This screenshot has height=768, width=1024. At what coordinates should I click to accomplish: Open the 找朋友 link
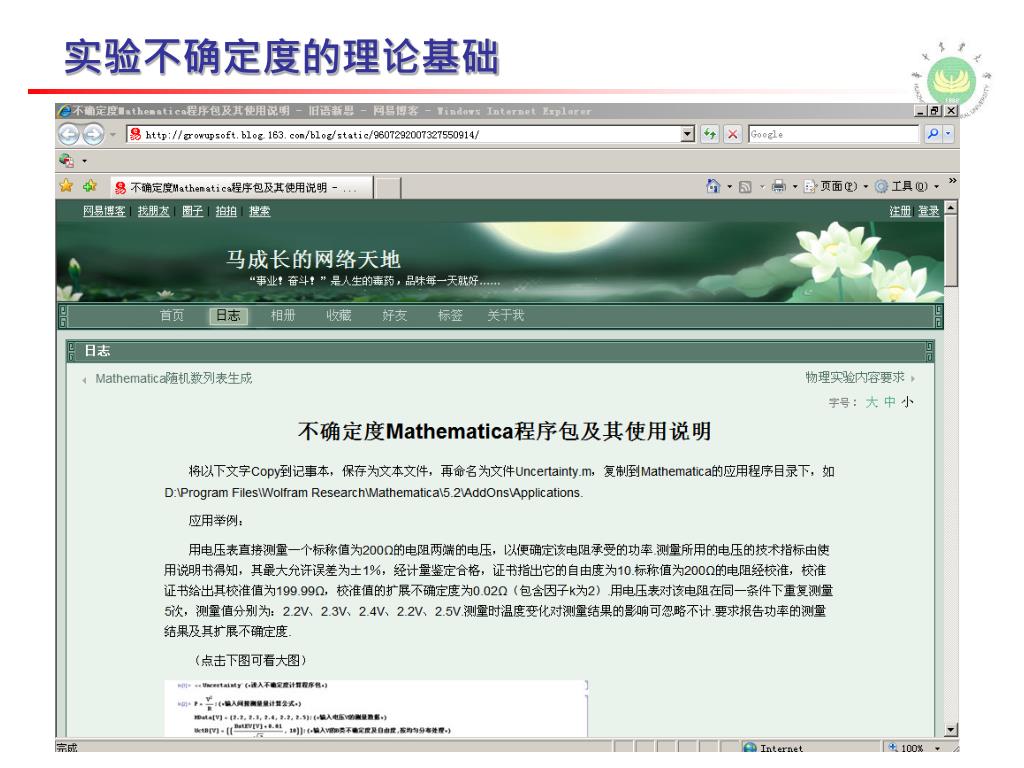[x=153, y=211]
